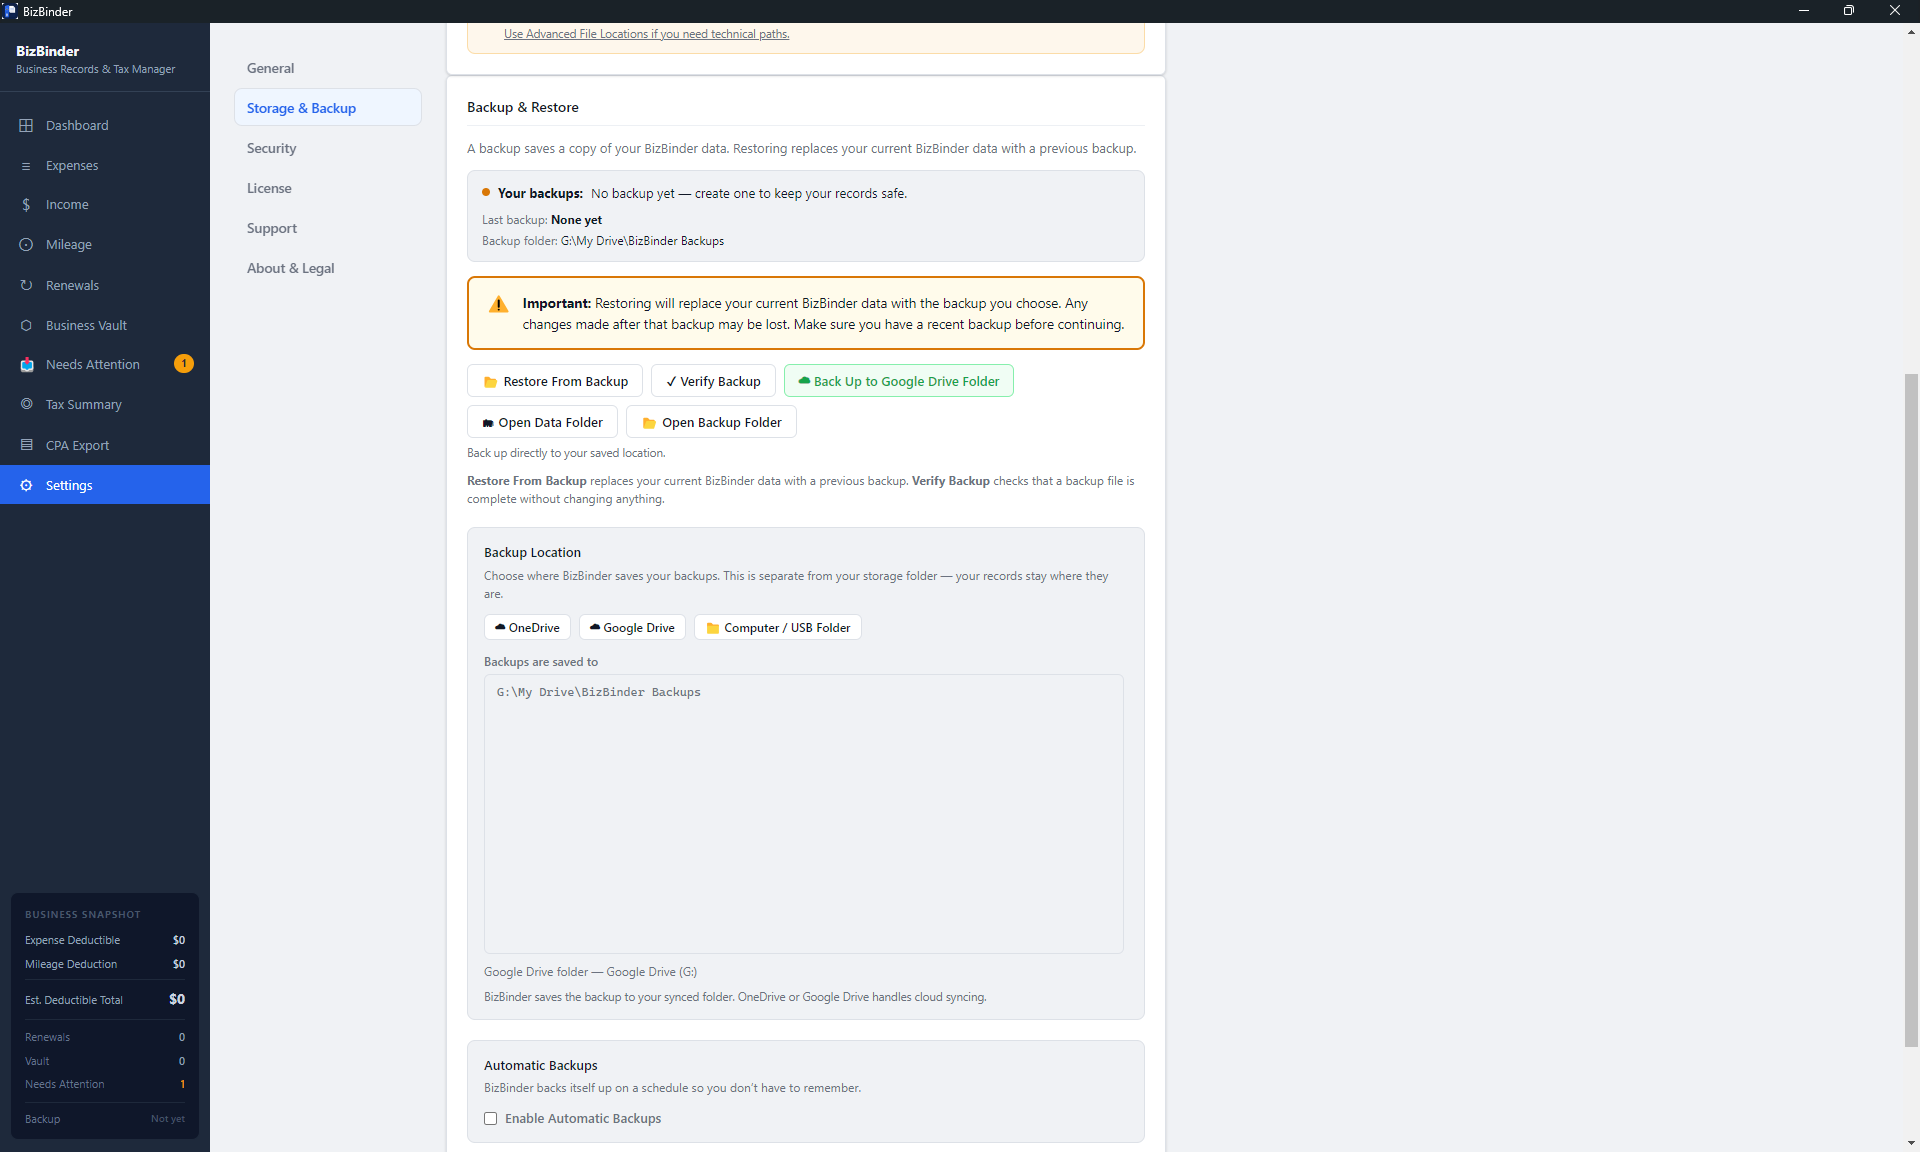Click the Tax Summary icon
The width and height of the screenshot is (1920, 1152).
click(26, 404)
